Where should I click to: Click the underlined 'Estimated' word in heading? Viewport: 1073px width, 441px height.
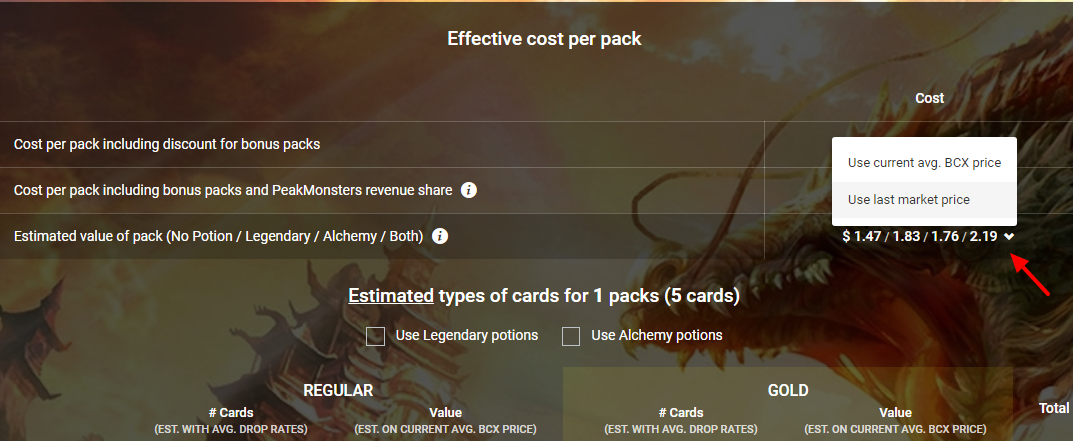tap(391, 296)
